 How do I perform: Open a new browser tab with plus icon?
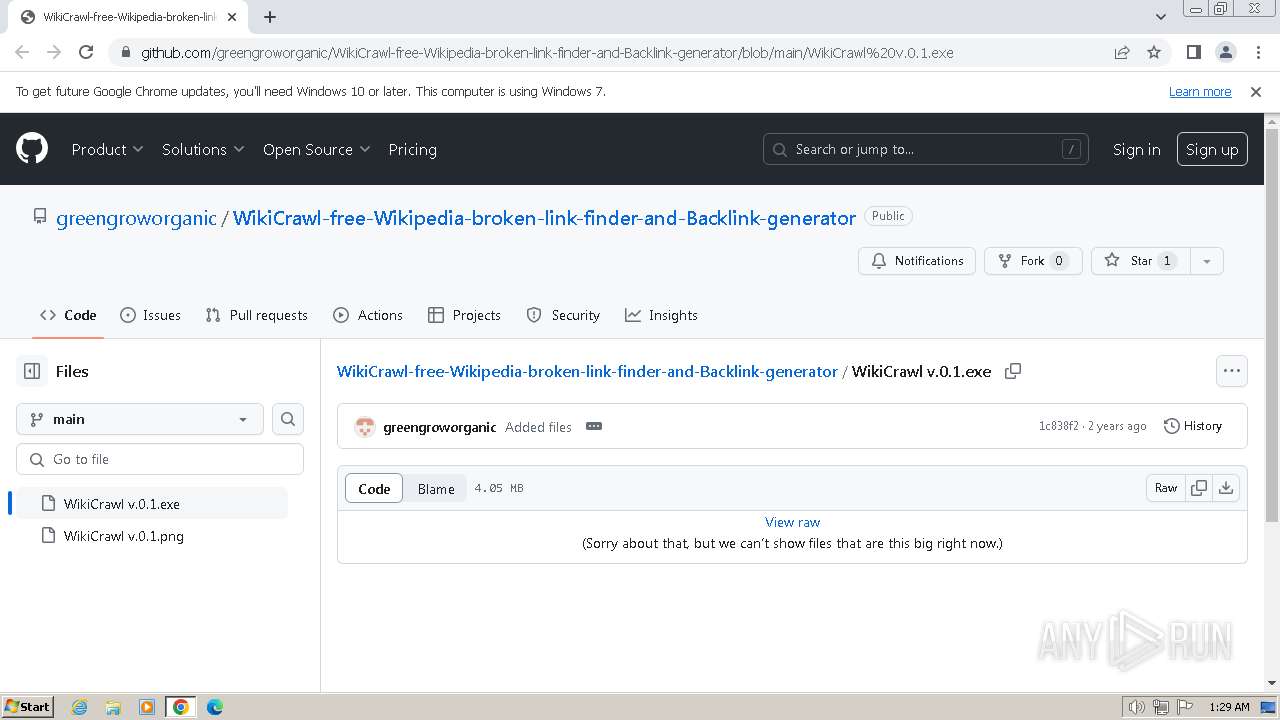tap(270, 17)
